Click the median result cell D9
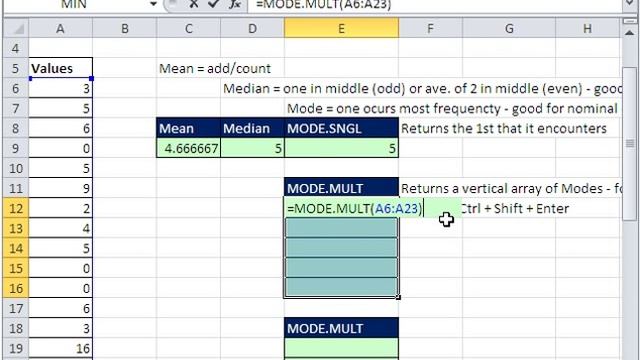The image size is (640, 360). click(252, 148)
